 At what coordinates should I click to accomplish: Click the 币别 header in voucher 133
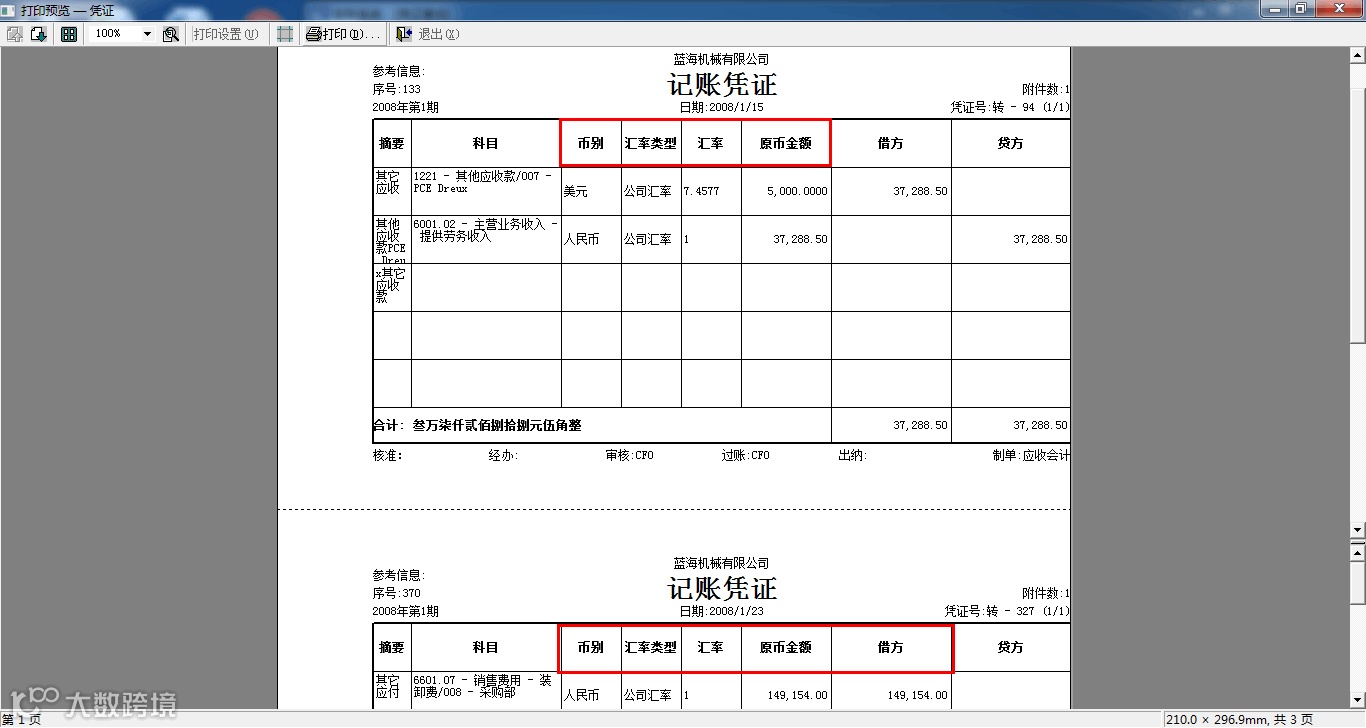(x=591, y=143)
